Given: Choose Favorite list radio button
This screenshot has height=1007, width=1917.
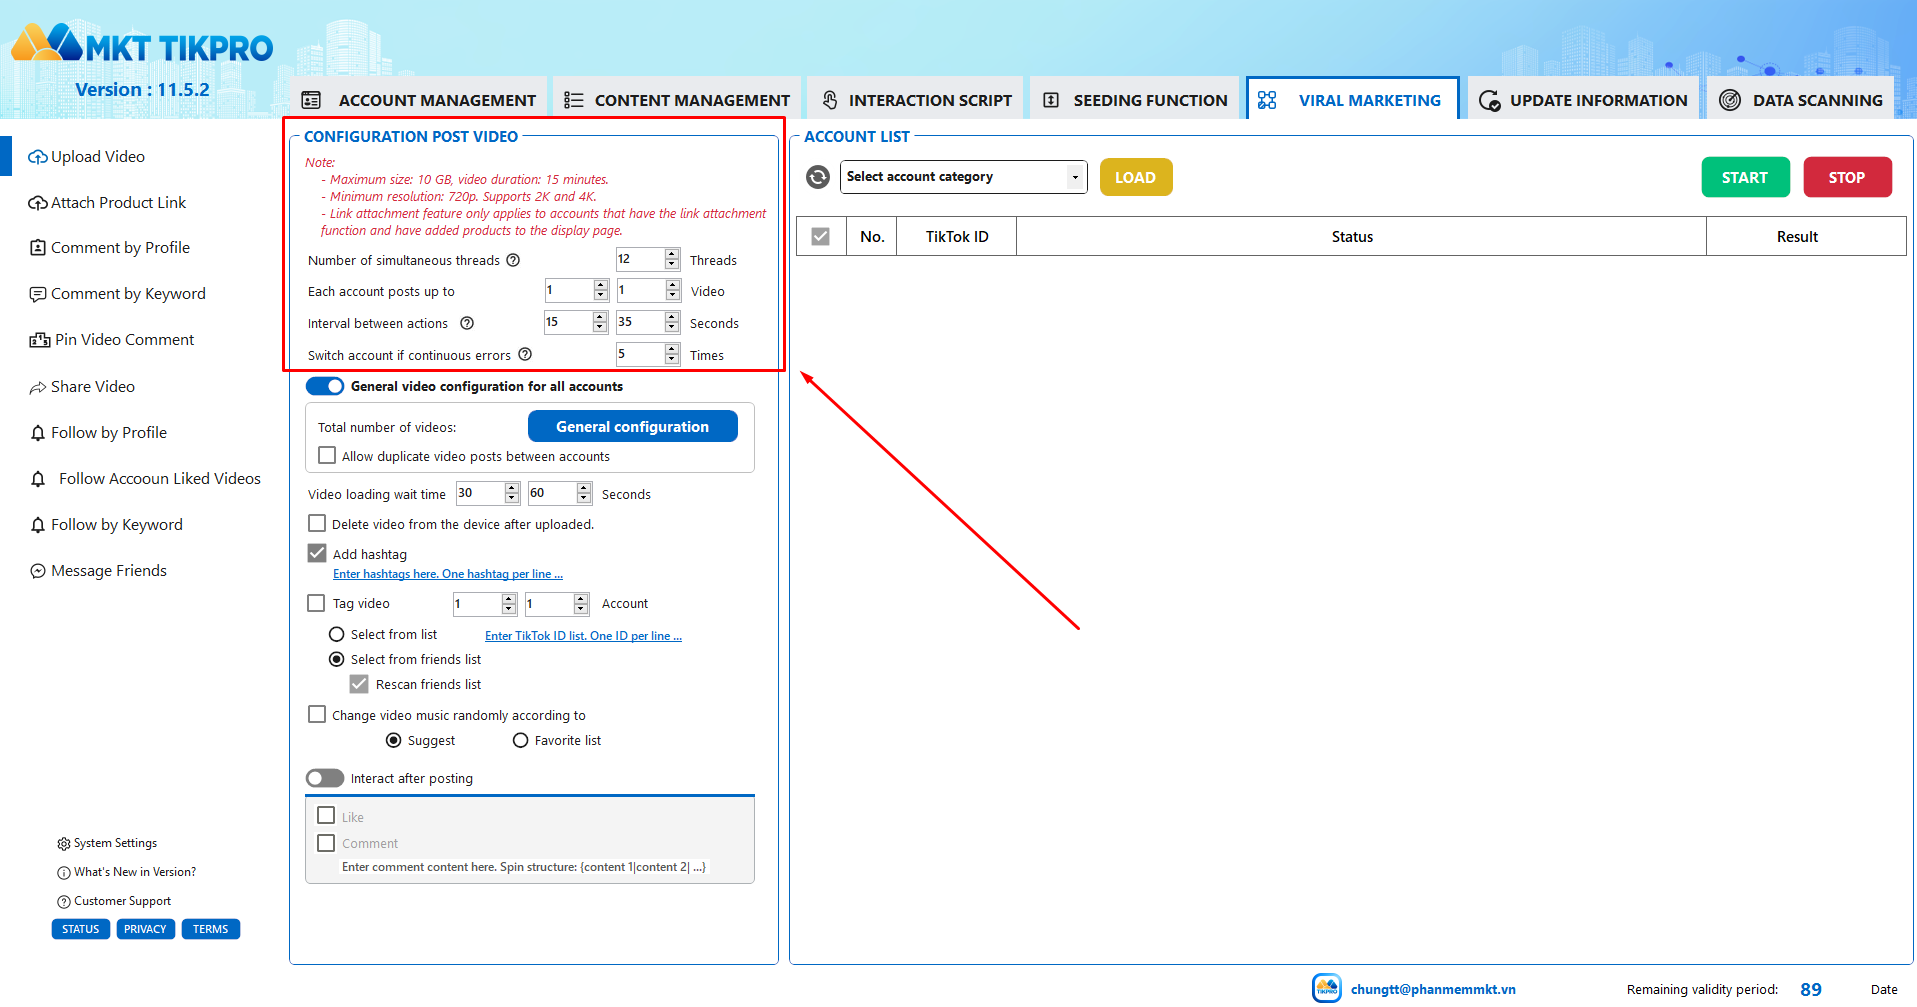Looking at the screenshot, I should point(520,740).
